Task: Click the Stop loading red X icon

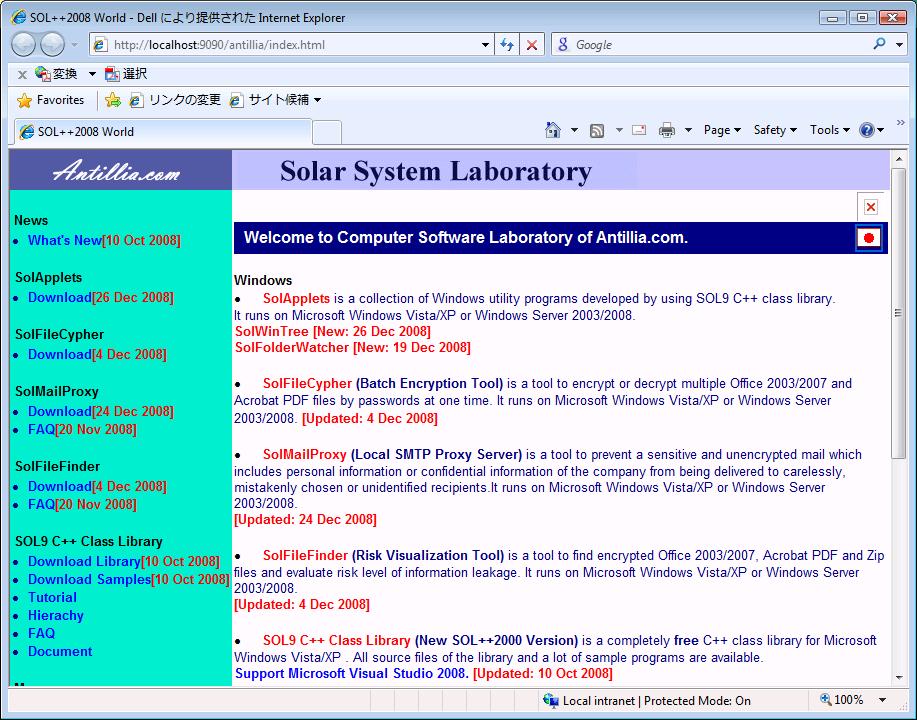Action: click(x=532, y=44)
